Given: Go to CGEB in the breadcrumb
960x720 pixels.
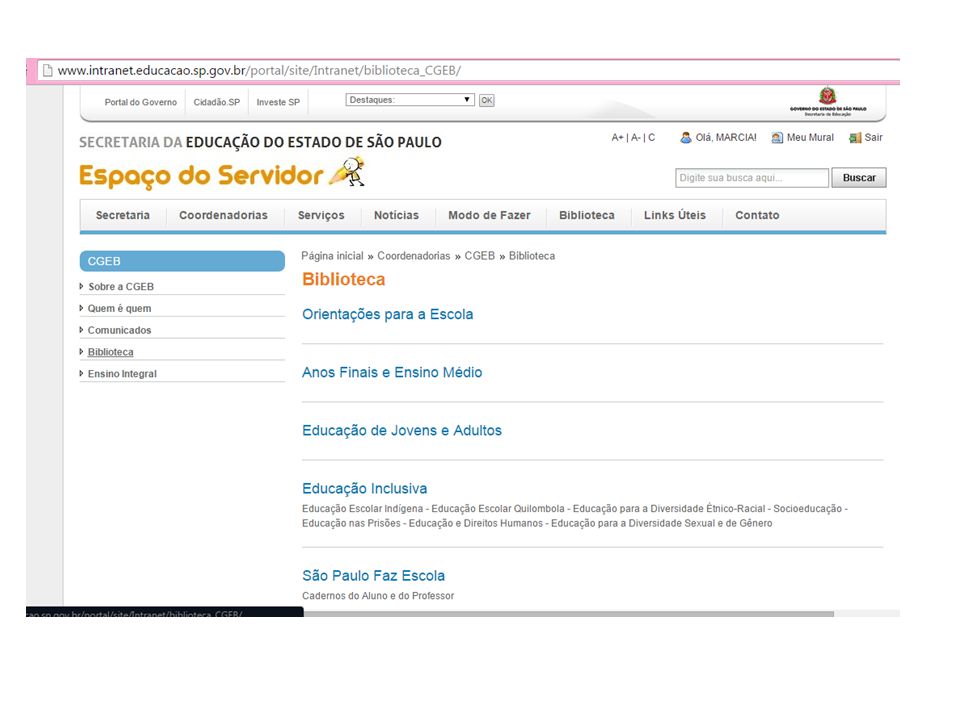Looking at the screenshot, I should [x=479, y=256].
